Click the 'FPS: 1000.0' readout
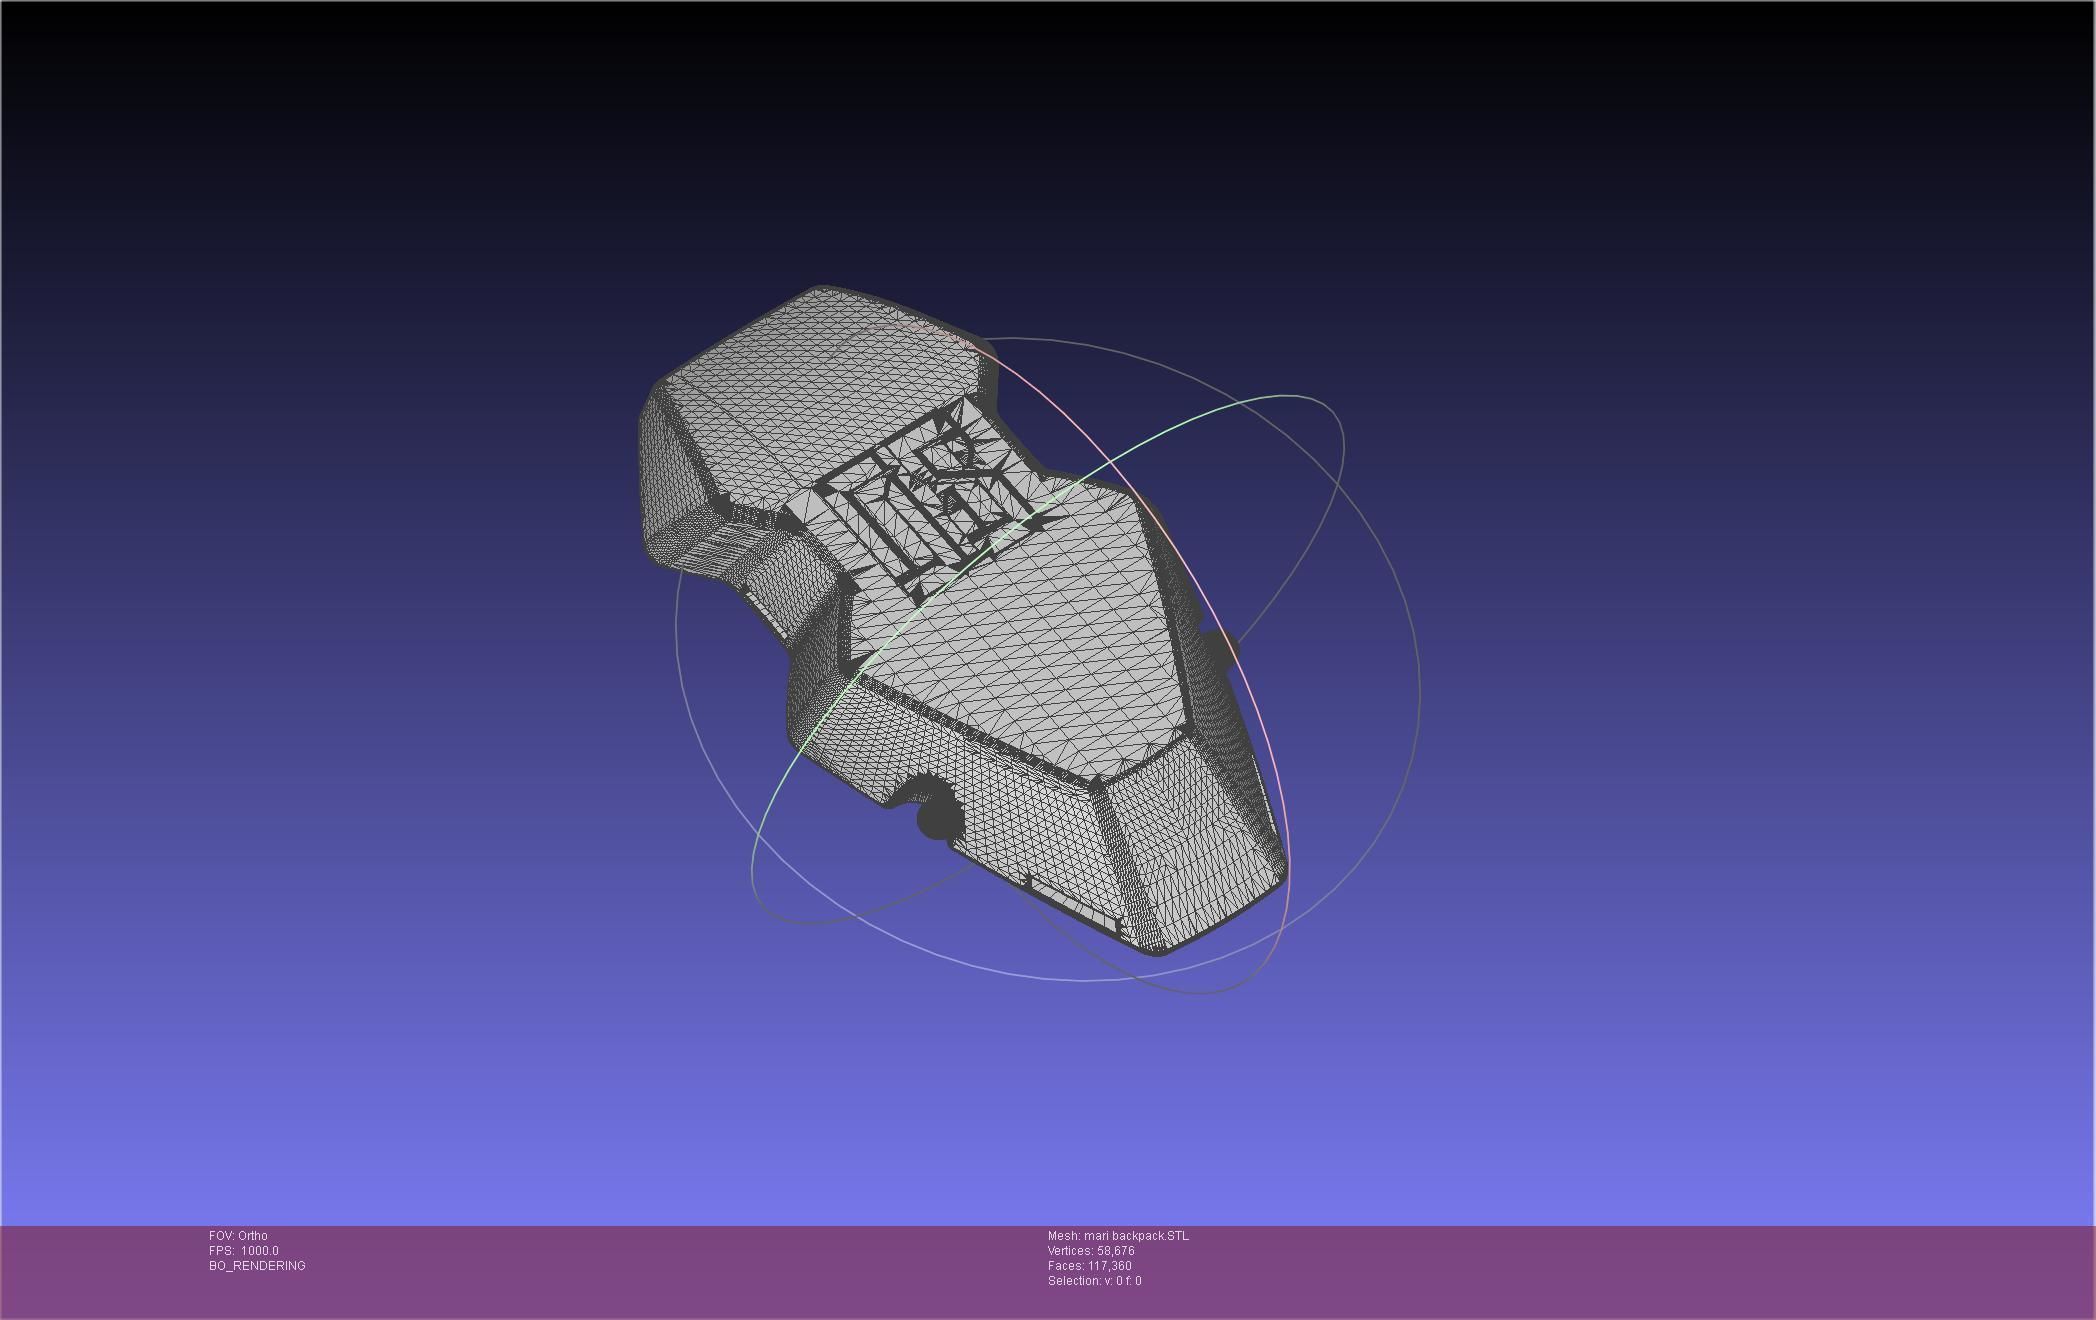Image resolution: width=2096 pixels, height=1320 pixels. click(x=244, y=1251)
